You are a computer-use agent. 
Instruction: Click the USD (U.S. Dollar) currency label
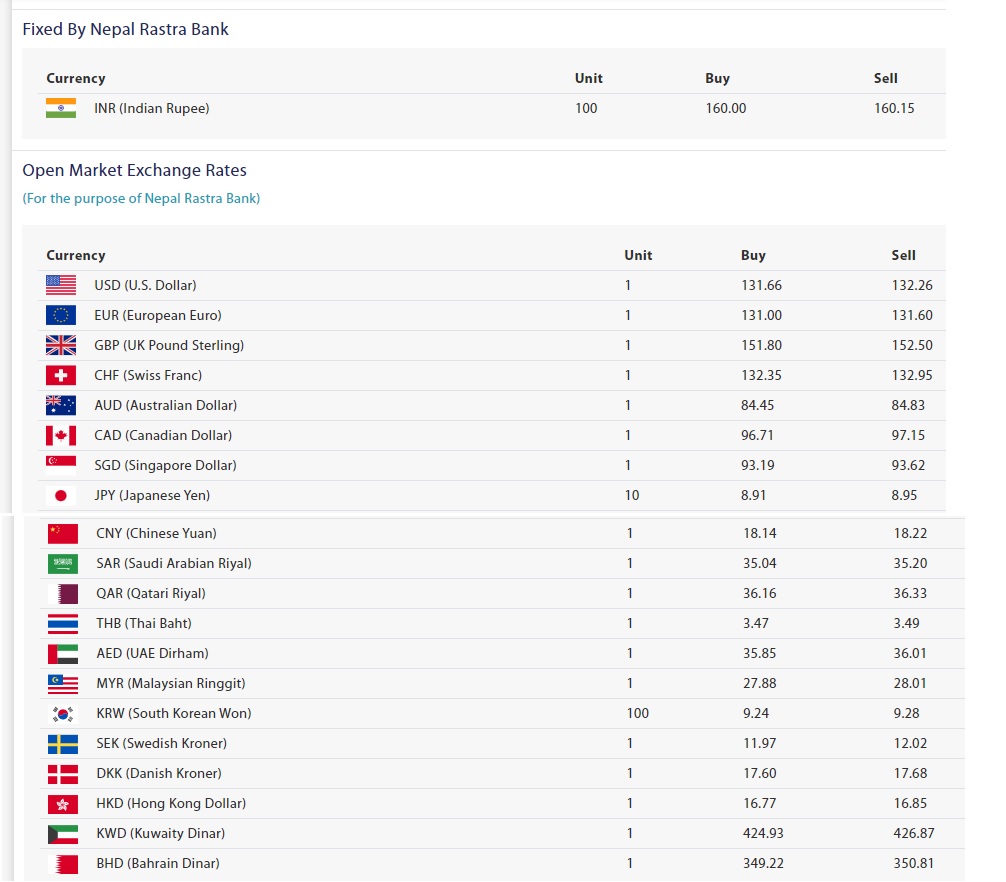[145, 285]
